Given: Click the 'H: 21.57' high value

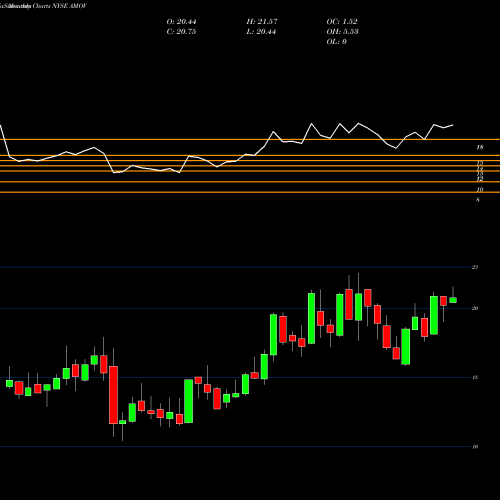Looking at the screenshot, I should (x=262, y=22).
